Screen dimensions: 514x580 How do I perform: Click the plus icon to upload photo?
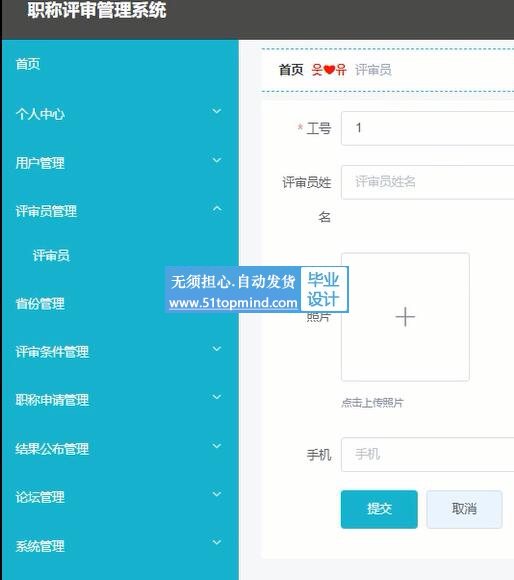click(x=405, y=317)
